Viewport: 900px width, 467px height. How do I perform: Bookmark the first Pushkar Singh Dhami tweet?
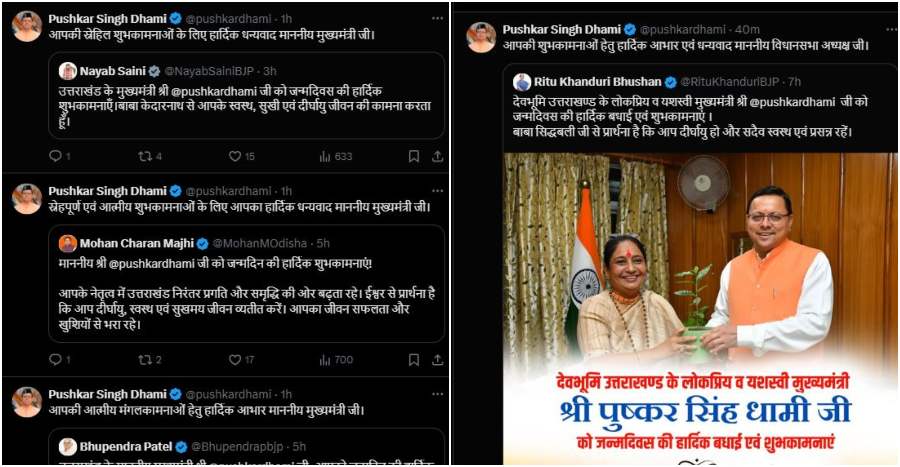(414, 156)
